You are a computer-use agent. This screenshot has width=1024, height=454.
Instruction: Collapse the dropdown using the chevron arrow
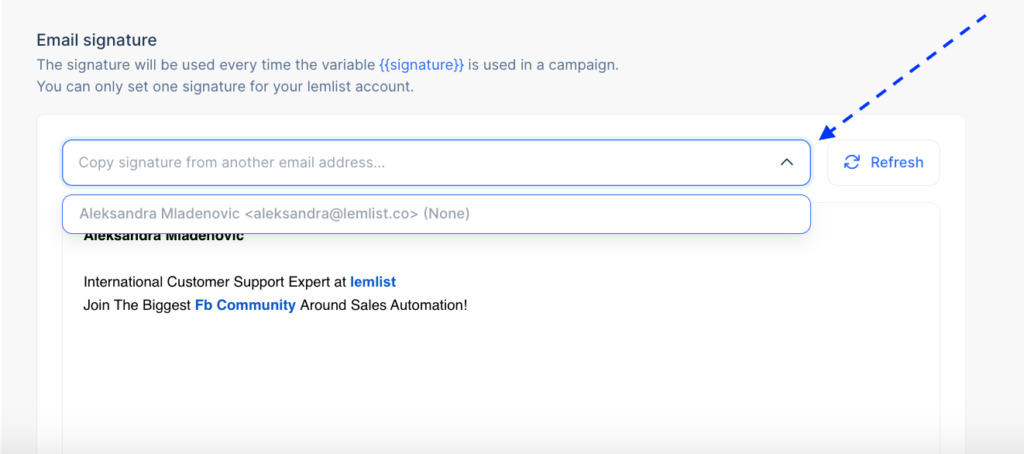coord(786,162)
